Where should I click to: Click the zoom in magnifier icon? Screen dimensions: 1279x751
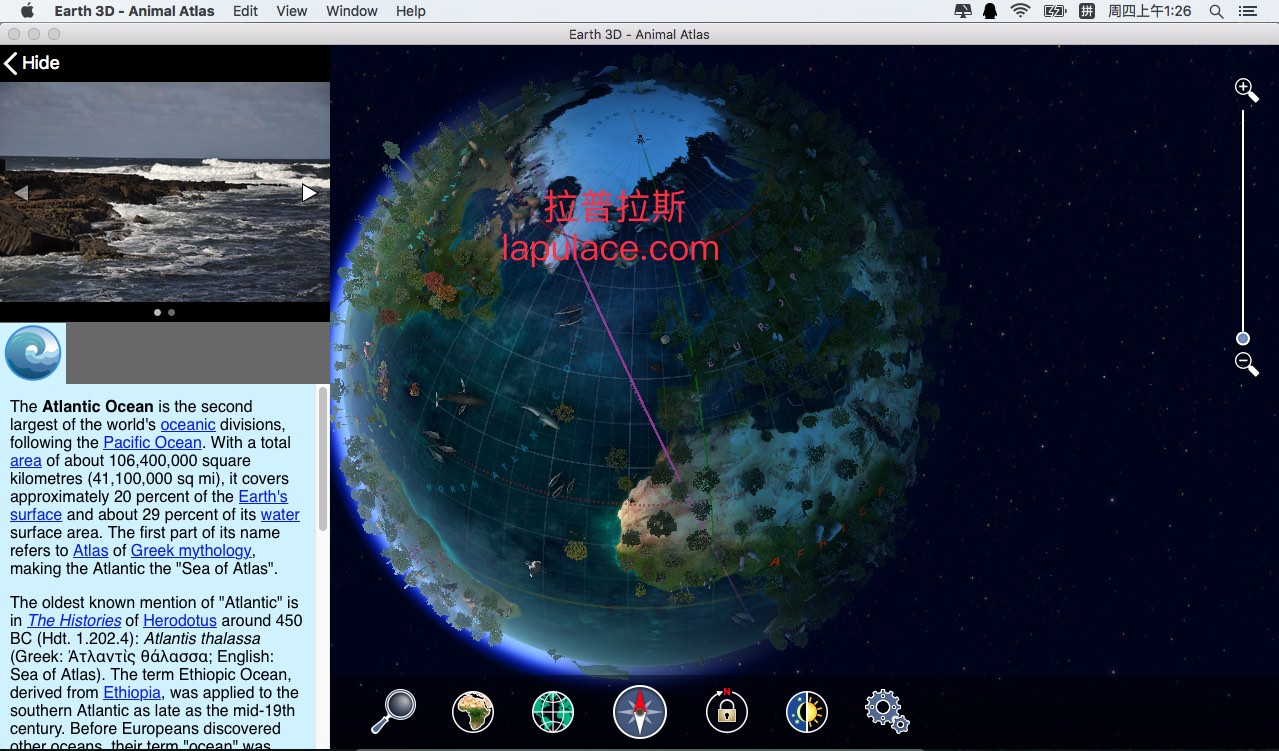coord(1246,90)
